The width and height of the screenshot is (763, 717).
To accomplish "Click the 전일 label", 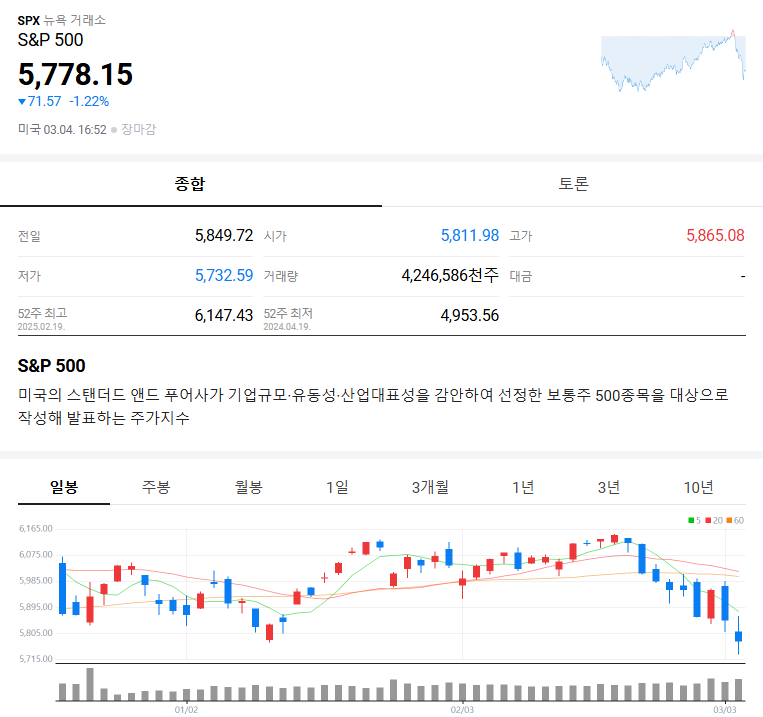I will point(29,236).
